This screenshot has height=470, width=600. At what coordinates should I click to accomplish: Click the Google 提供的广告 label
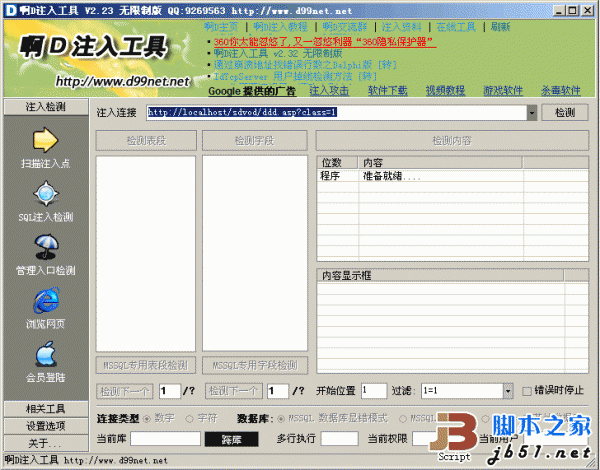pos(252,91)
